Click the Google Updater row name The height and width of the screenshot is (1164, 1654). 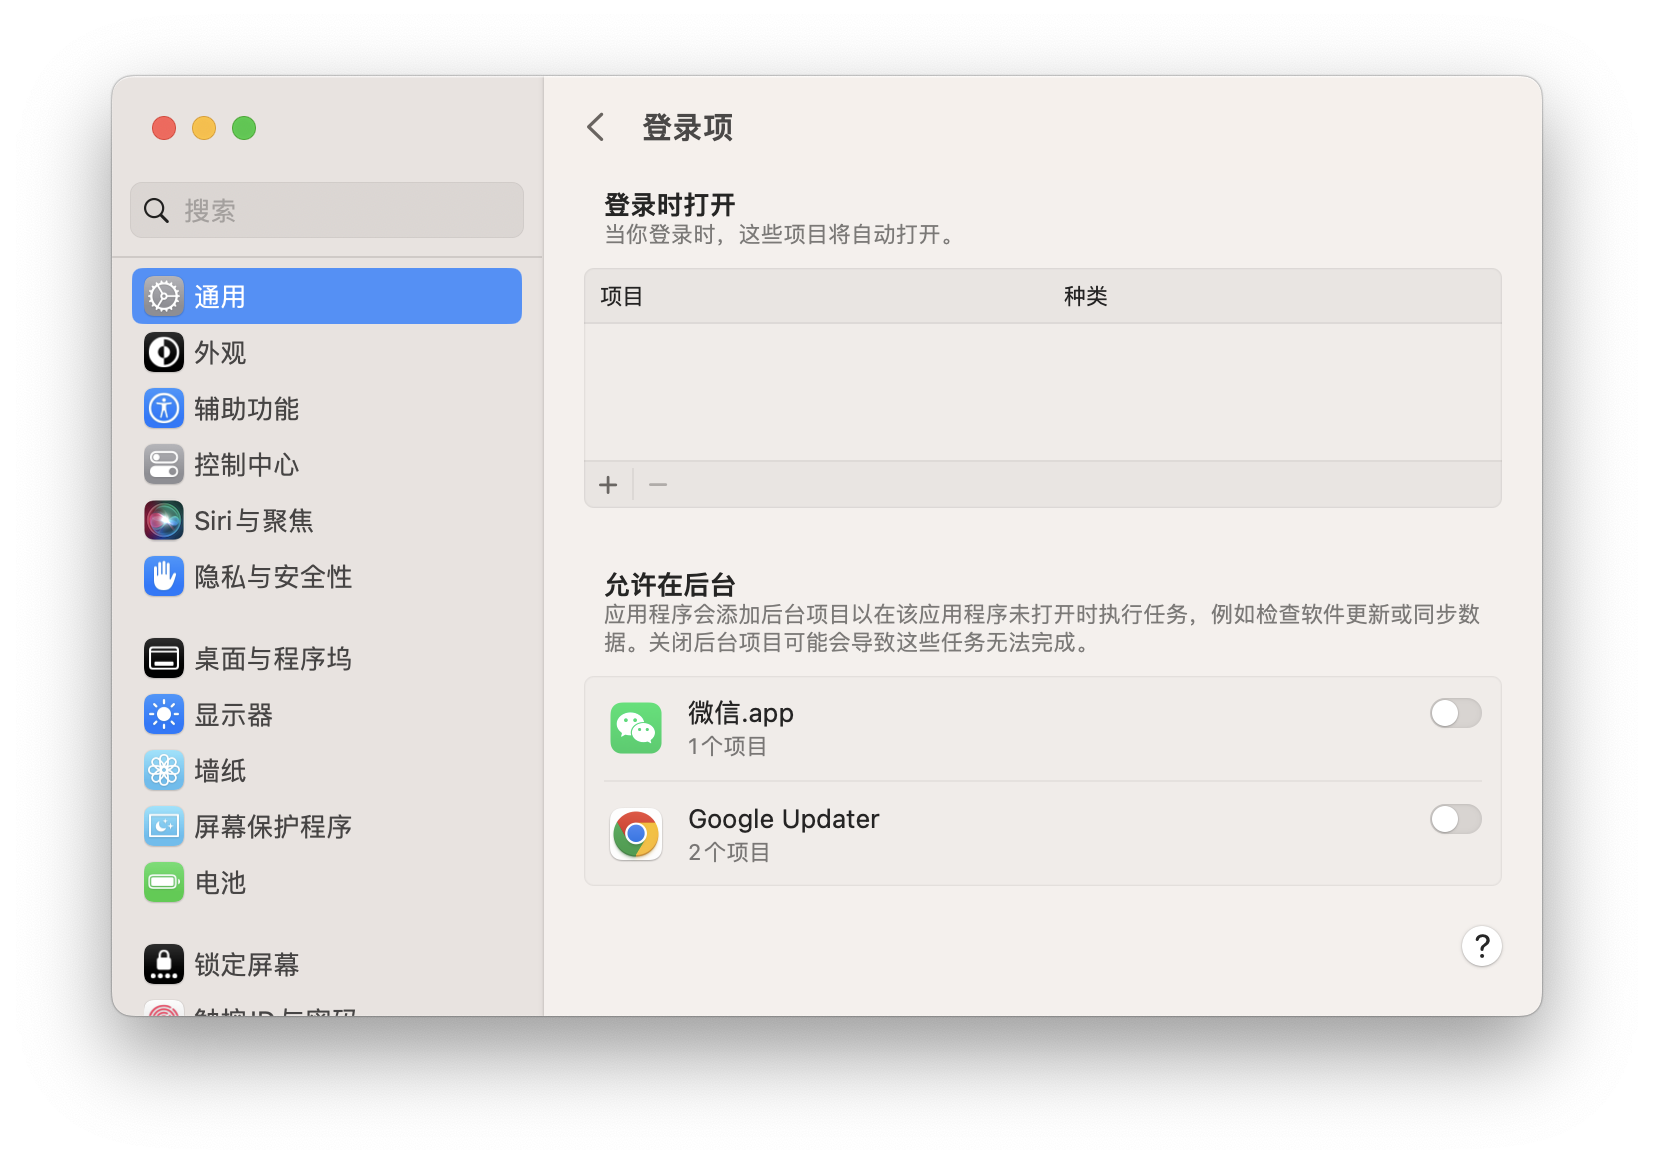click(784, 819)
